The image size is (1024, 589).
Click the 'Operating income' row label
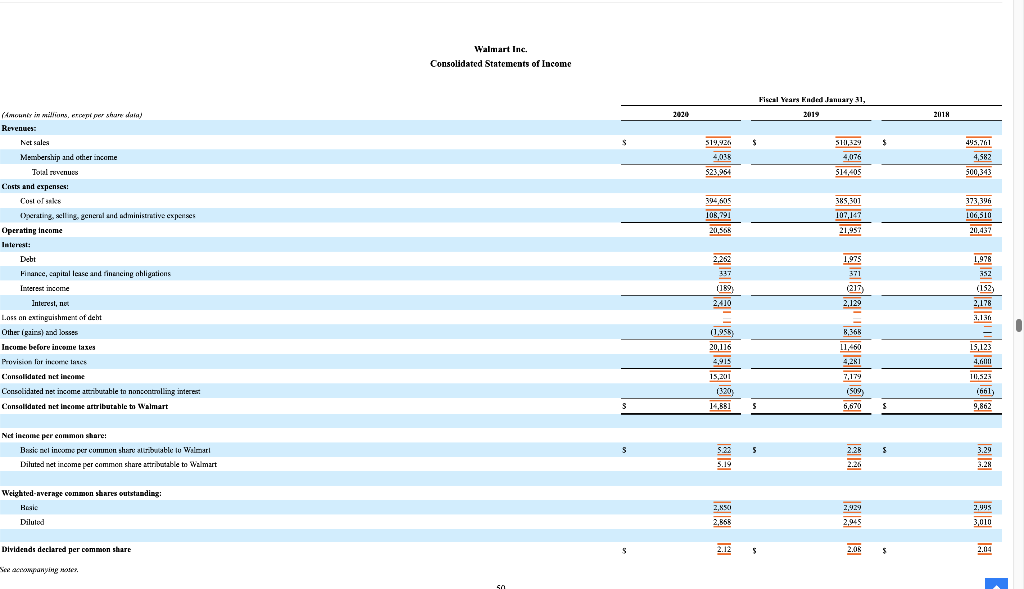click(x=32, y=231)
